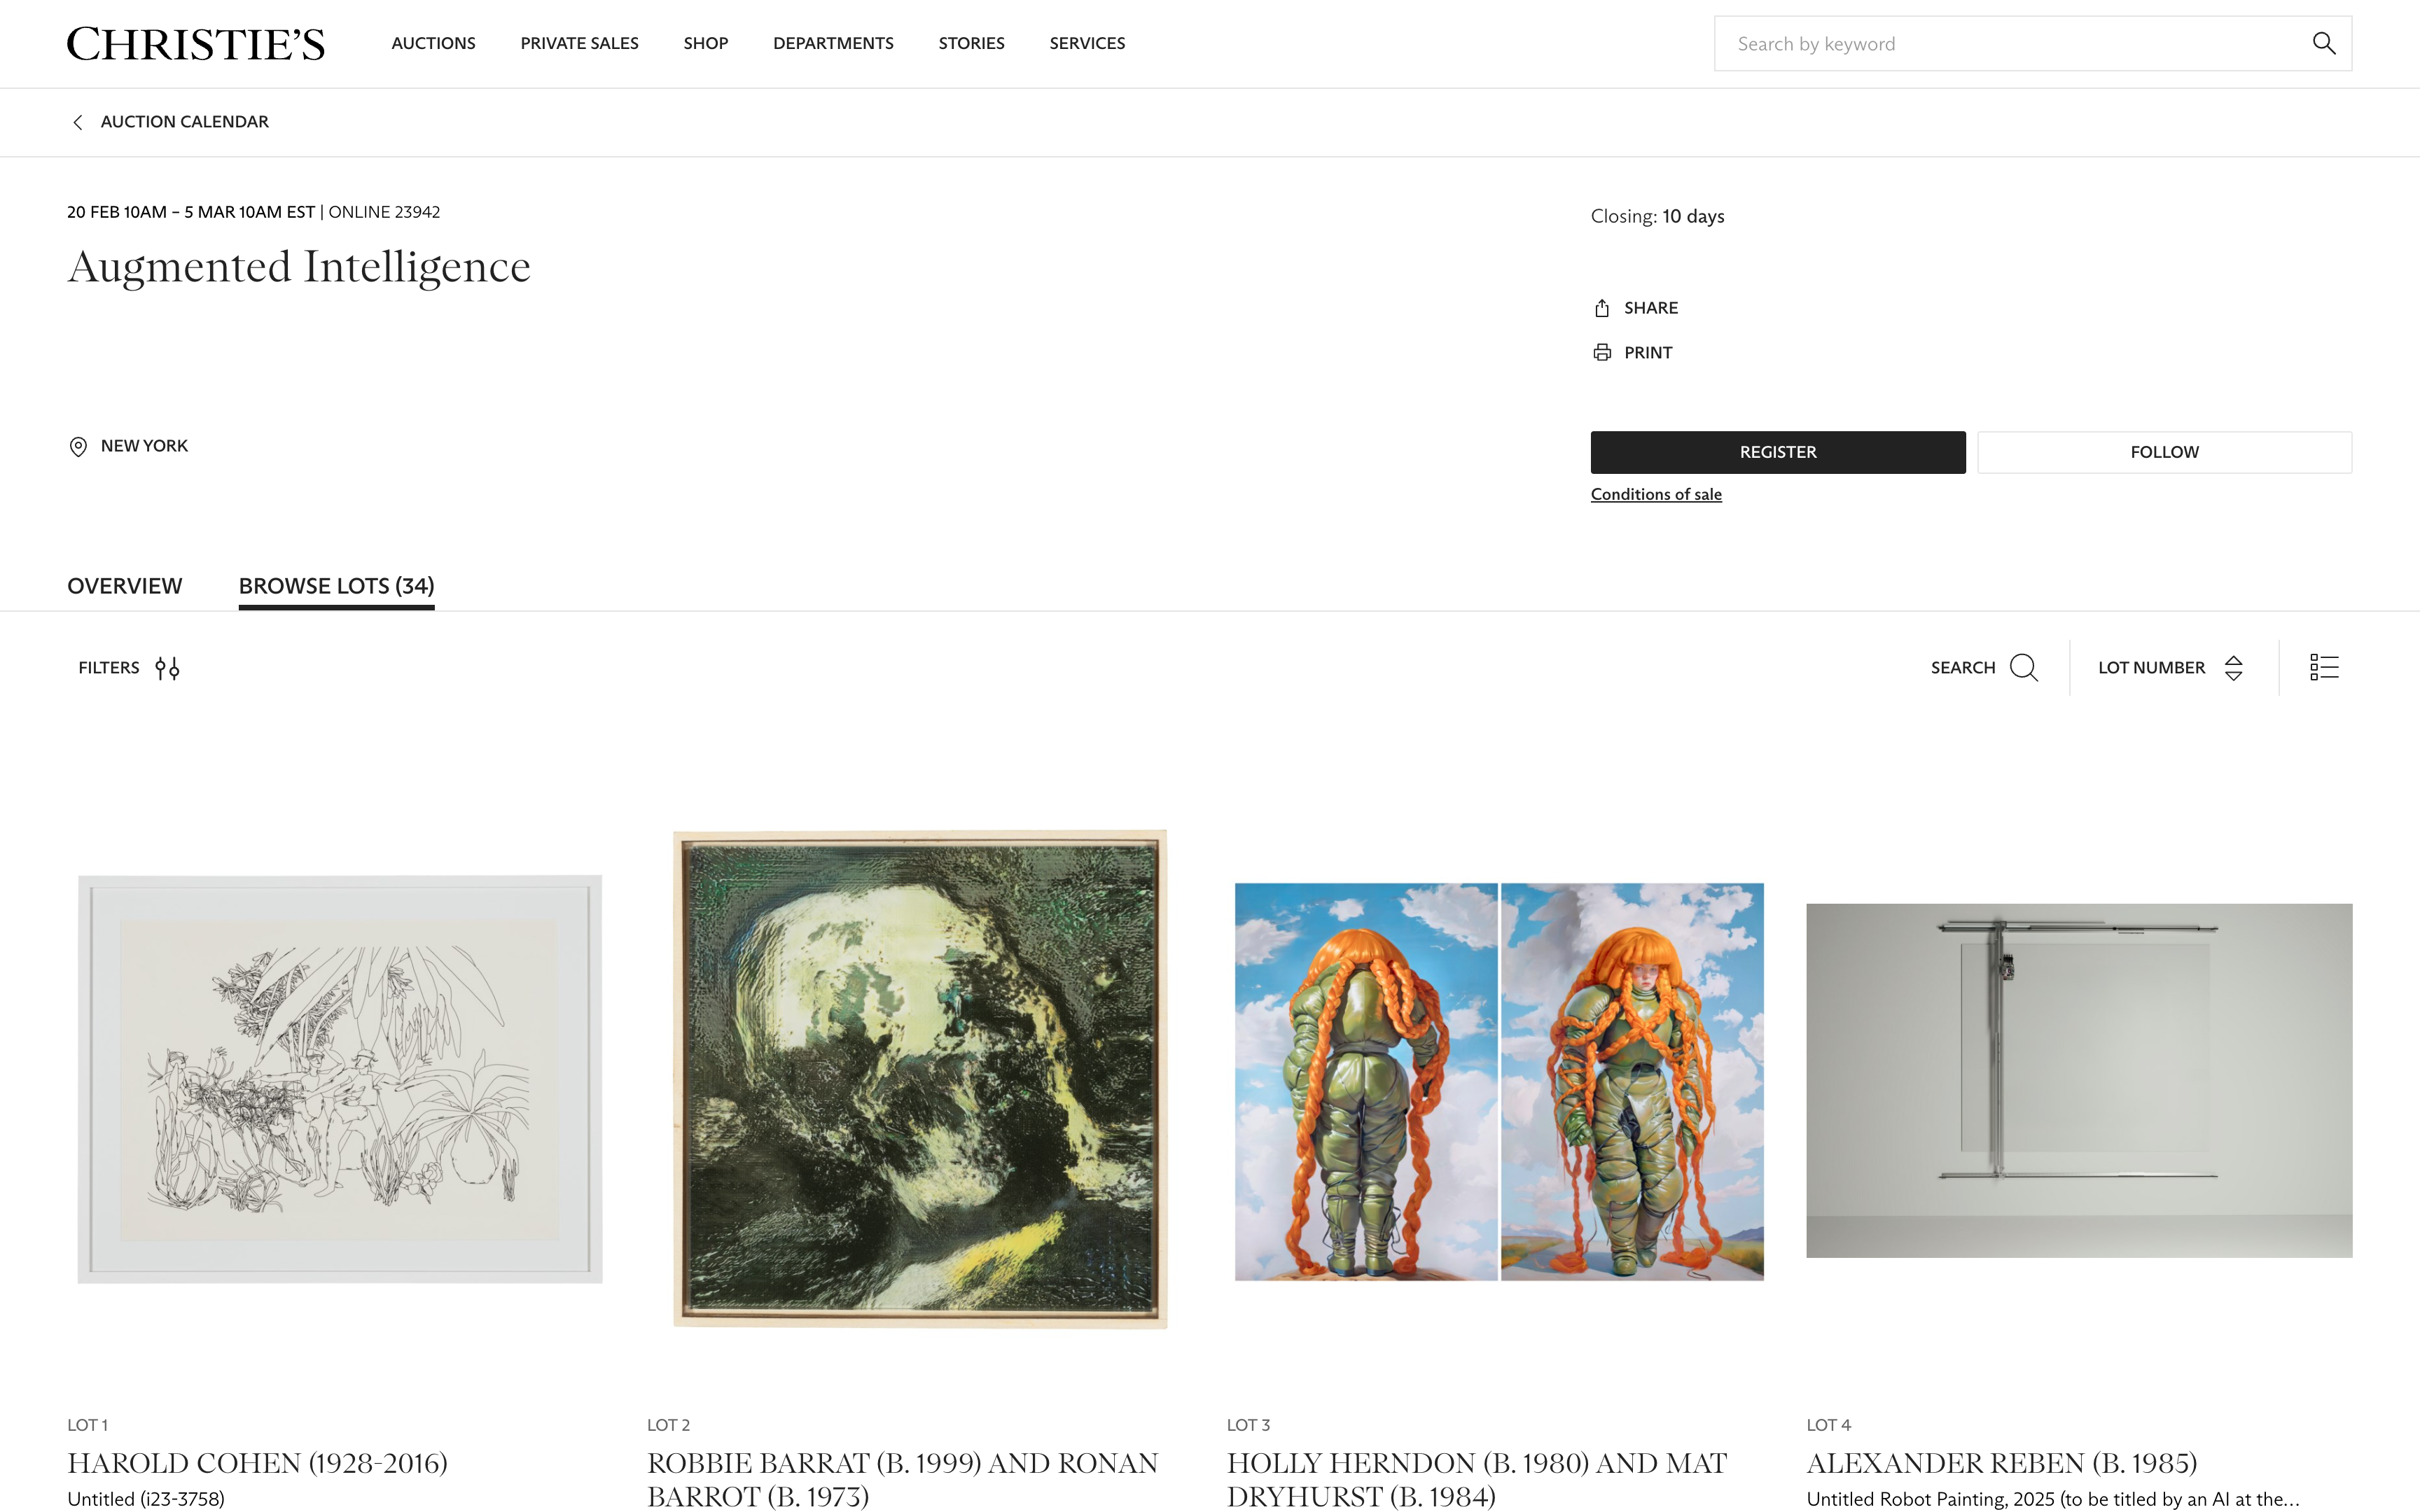Click the Register button
The width and height of the screenshot is (2420, 1512).
coord(1778,452)
